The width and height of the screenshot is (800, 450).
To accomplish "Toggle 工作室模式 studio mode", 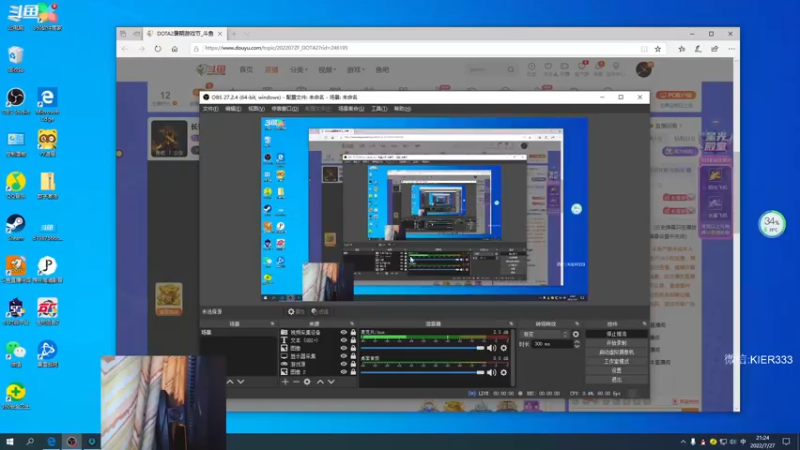I will [616, 361].
